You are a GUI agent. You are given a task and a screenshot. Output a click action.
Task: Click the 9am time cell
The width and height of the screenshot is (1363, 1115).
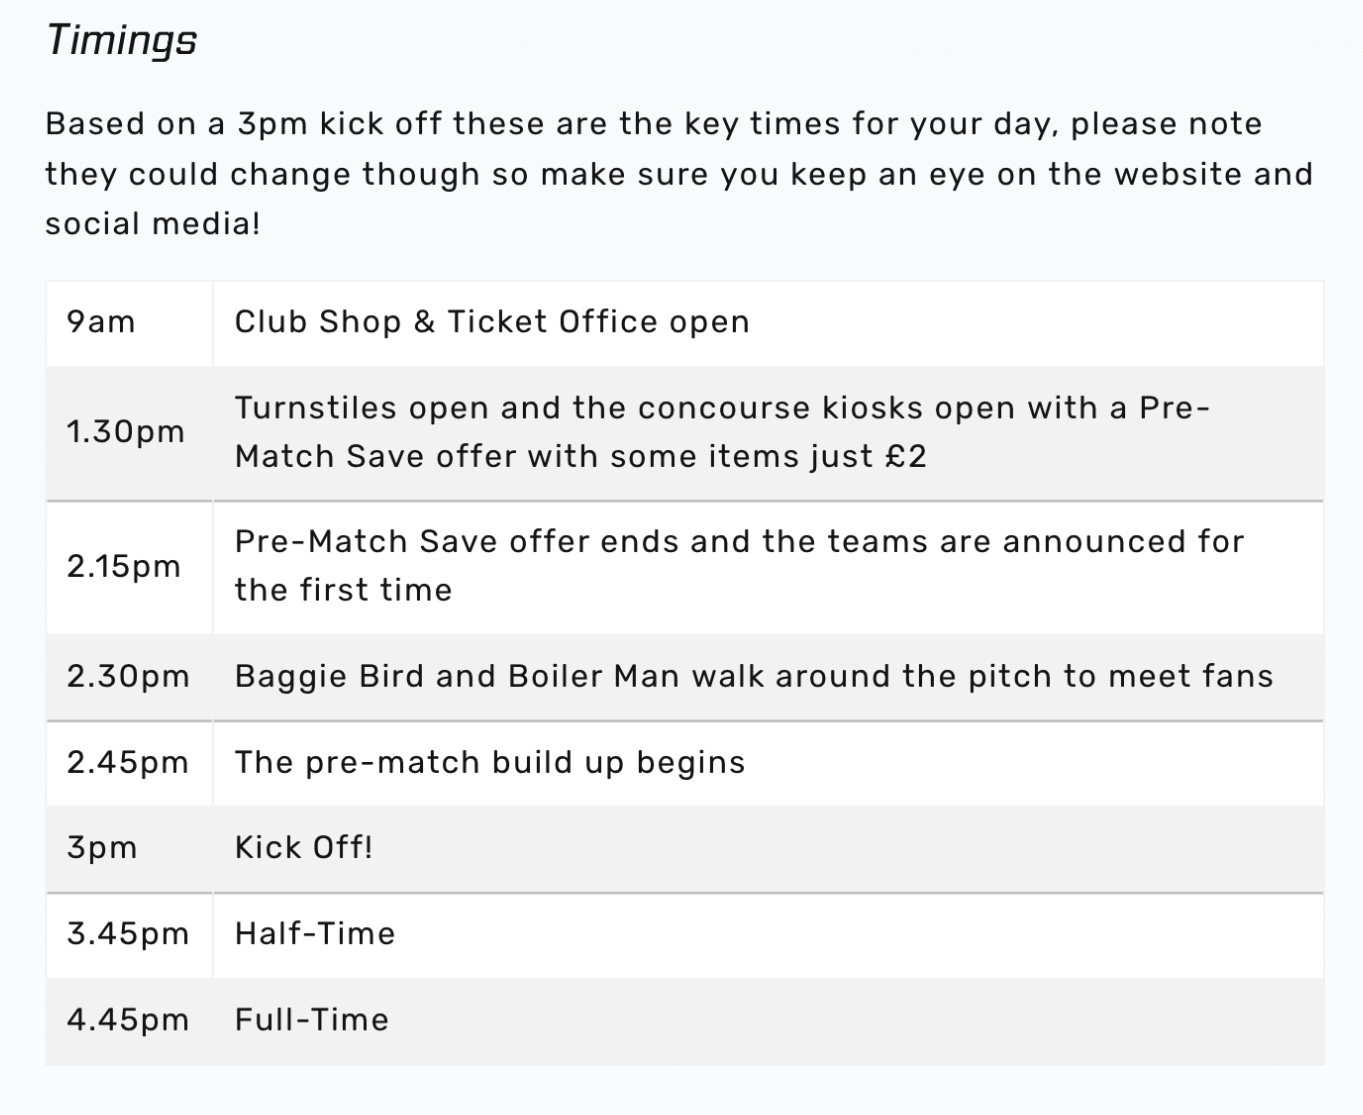coord(101,322)
